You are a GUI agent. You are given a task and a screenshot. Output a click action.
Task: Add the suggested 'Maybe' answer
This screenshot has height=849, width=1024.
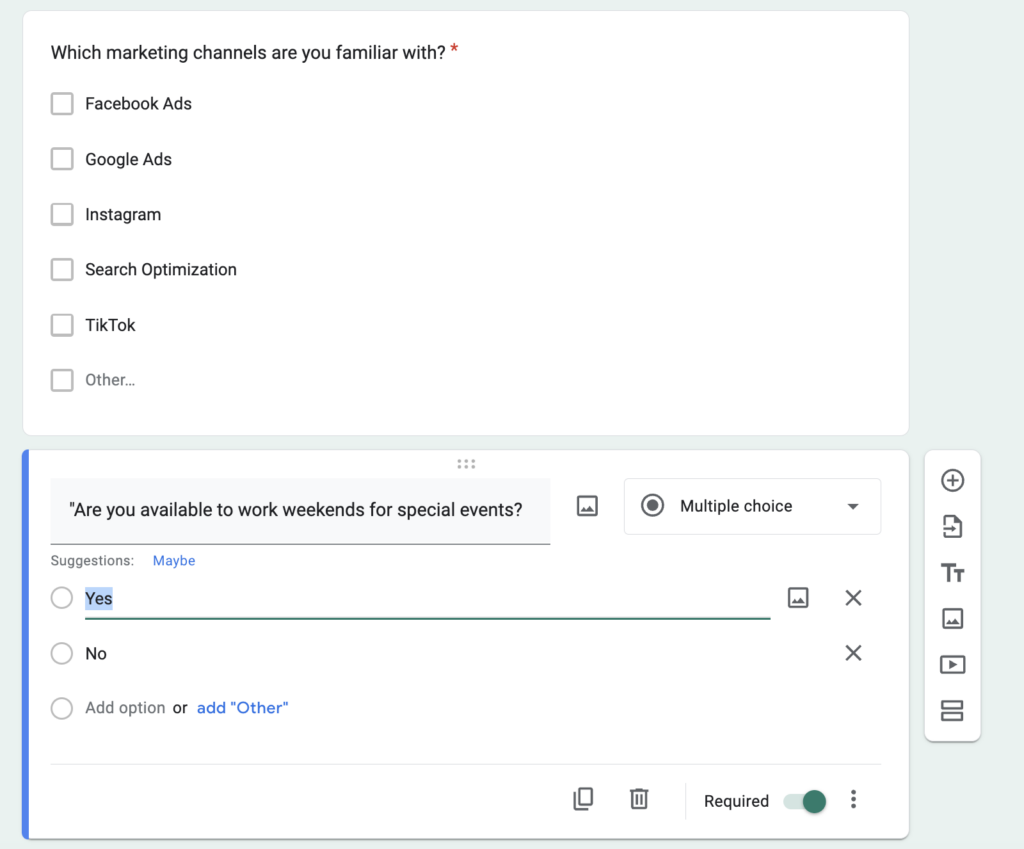click(x=173, y=560)
